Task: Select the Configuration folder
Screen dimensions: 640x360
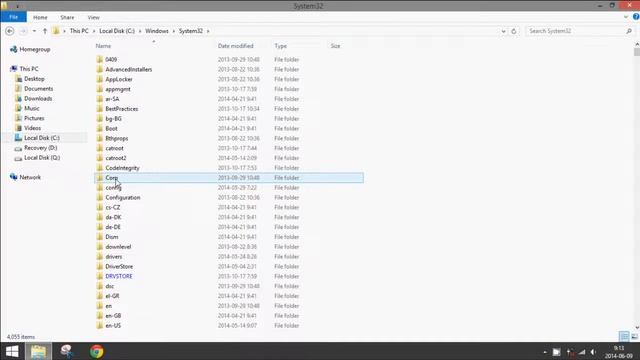Action: tap(123, 198)
